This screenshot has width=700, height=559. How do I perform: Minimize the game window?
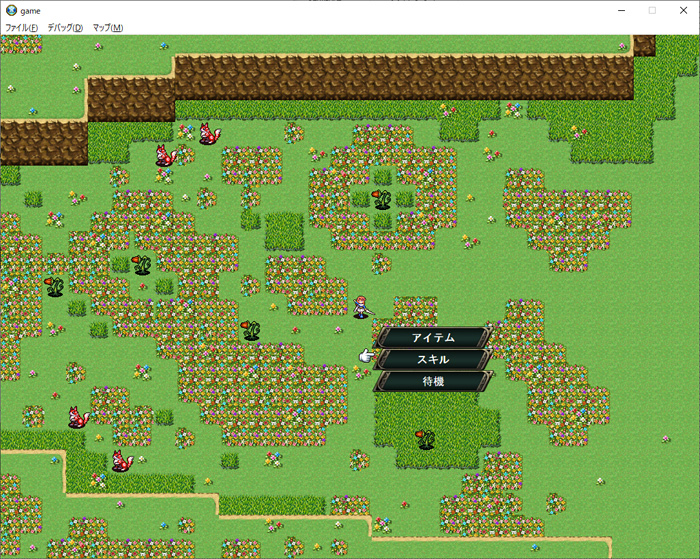[621, 10]
